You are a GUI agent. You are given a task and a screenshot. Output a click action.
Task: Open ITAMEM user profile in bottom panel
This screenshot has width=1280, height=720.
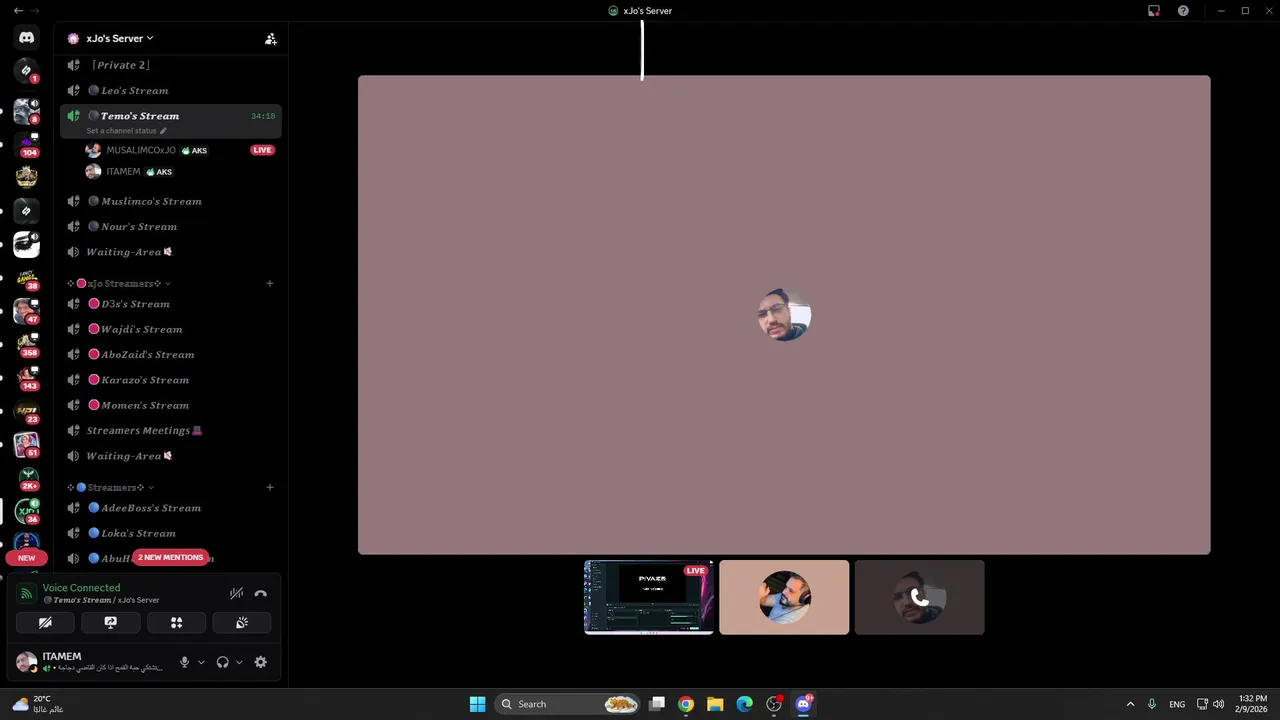90,662
